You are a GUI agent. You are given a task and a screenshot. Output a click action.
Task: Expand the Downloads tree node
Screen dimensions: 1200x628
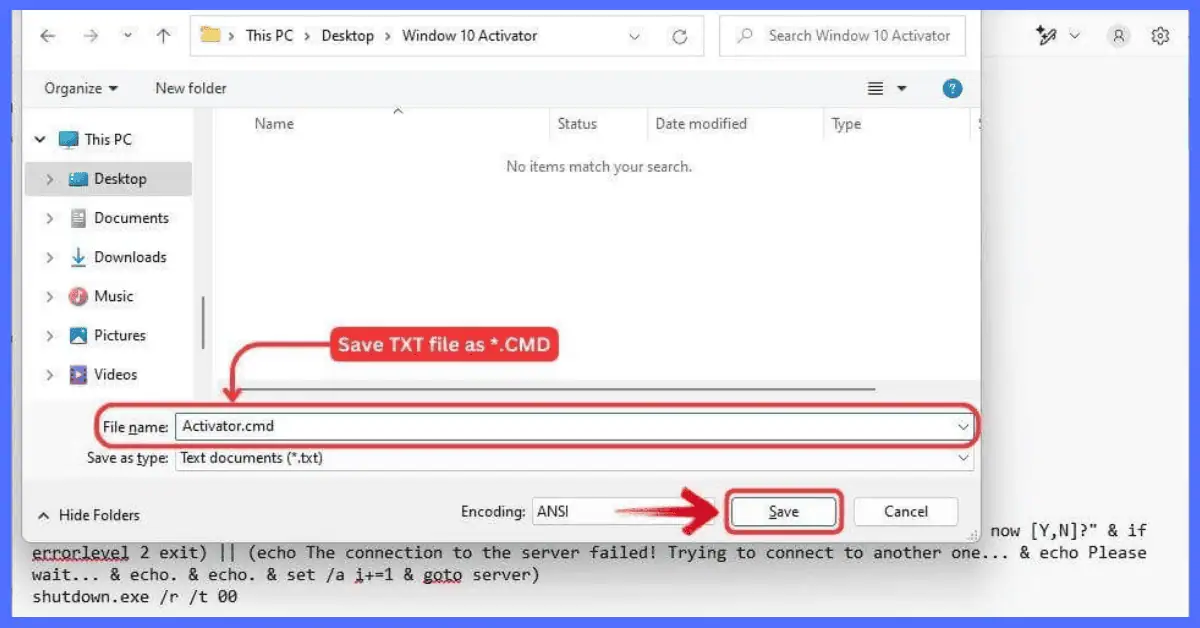(49, 257)
